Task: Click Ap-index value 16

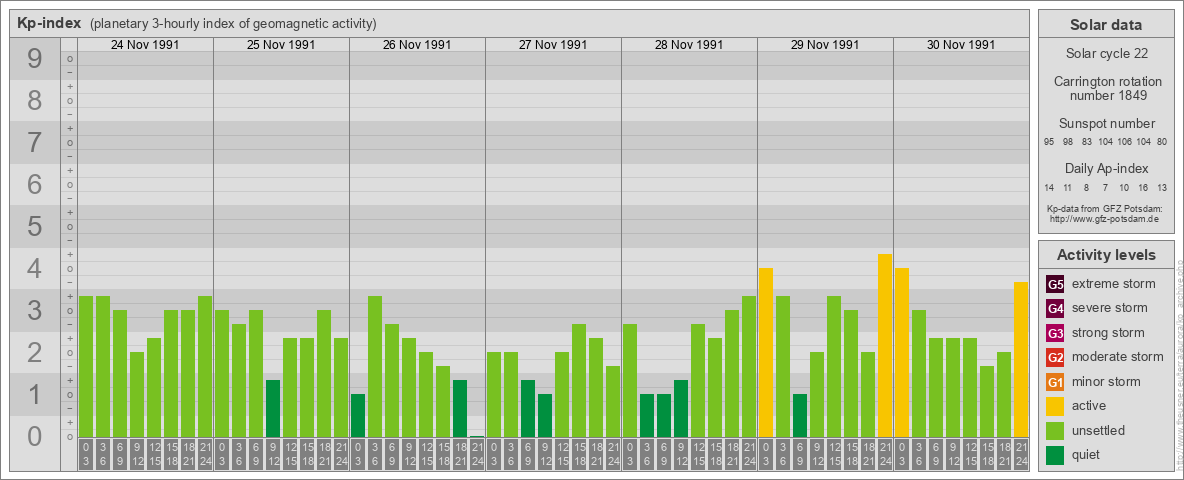Action: pos(1143,187)
